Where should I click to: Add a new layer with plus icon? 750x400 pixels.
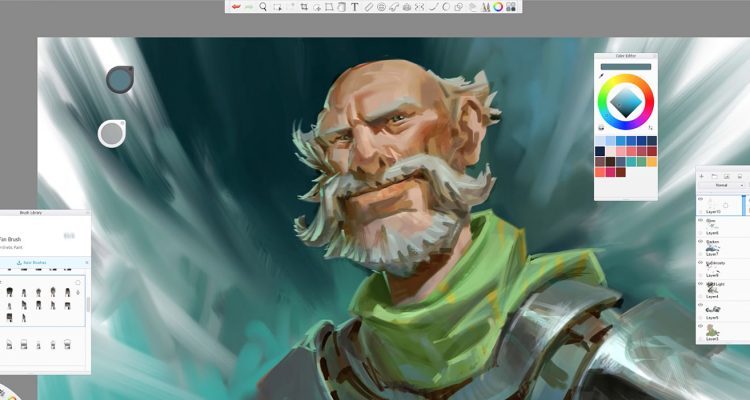click(701, 175)
